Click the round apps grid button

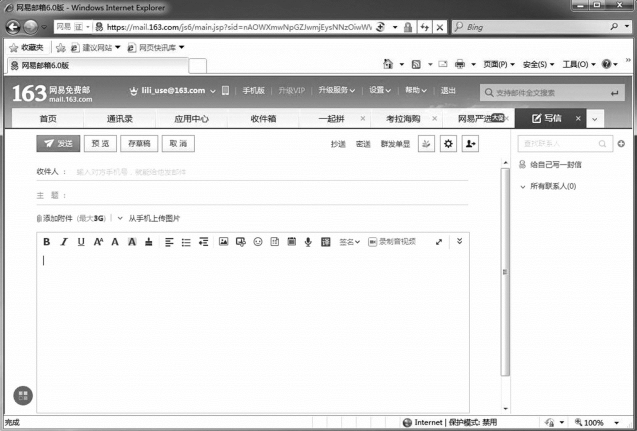(x=23, y=396)
